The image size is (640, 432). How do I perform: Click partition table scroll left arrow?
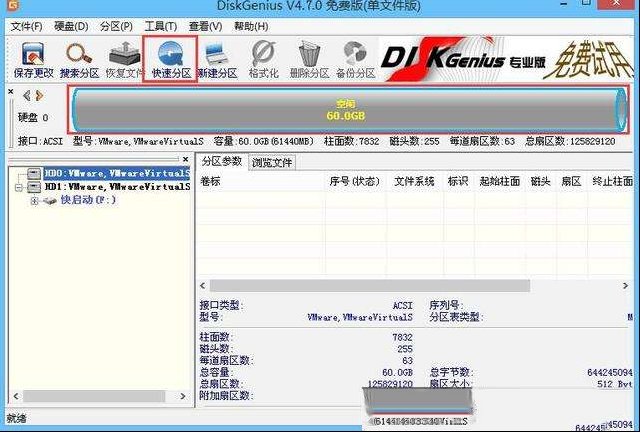(203, 286)
